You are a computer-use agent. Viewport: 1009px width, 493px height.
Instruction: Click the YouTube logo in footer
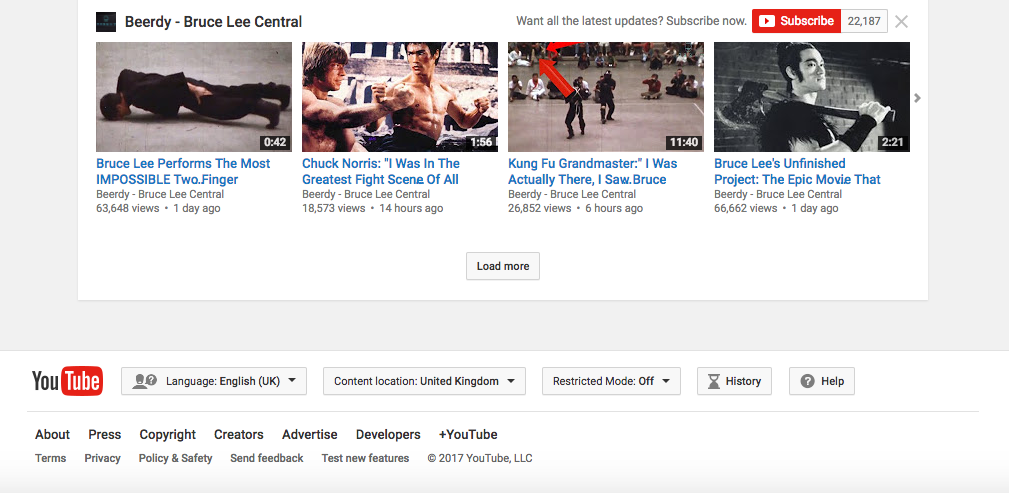click(x=68, y=380)
